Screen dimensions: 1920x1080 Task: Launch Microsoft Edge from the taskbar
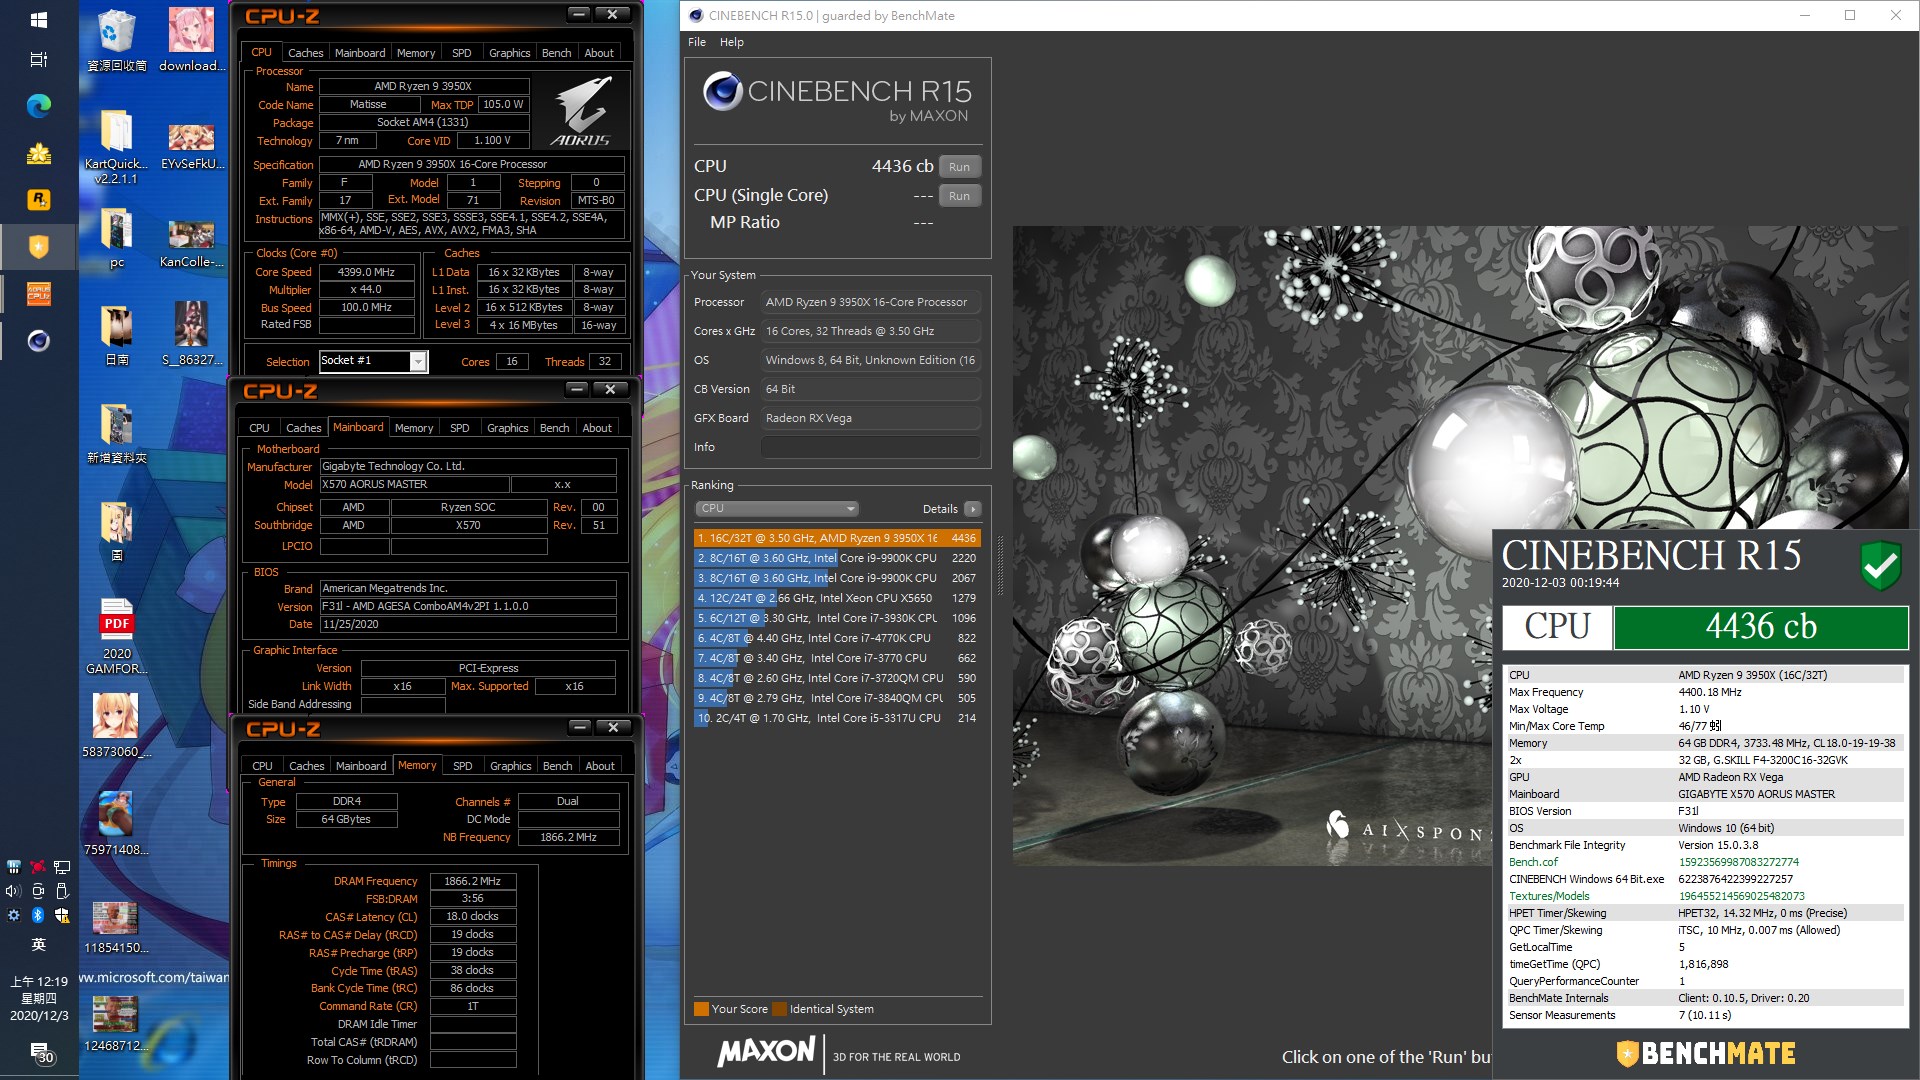[x=39, y=105]
